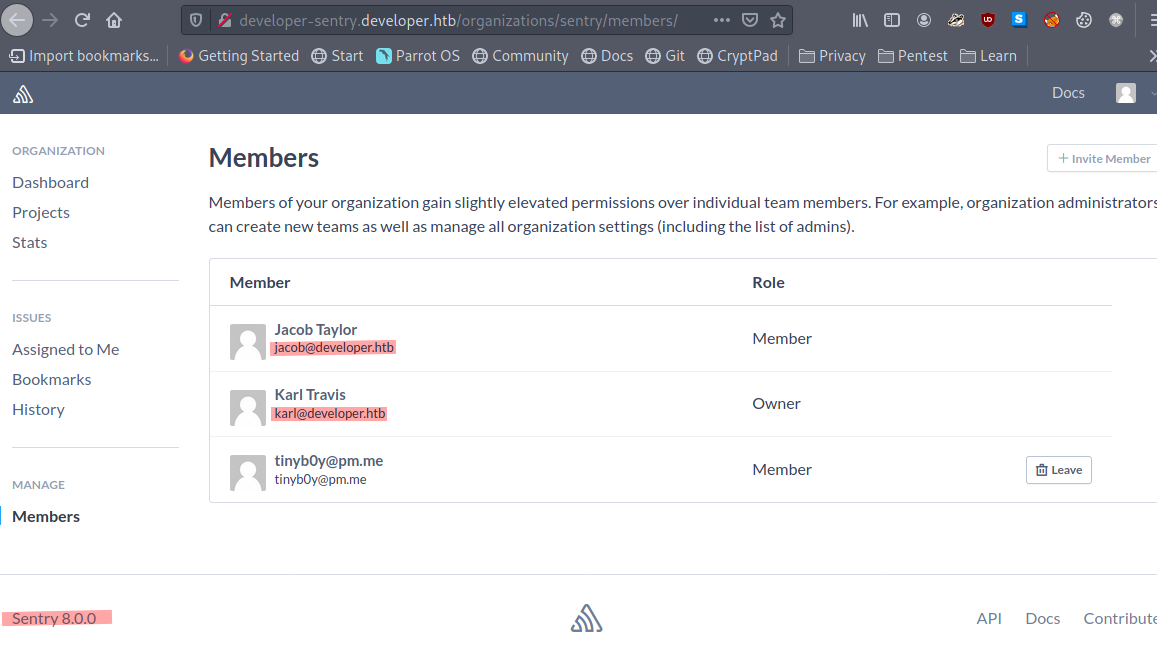The width and height of the screenshot is (1157, 659).
Task: Open Dashboard in the sidebar
Action: 50,182
